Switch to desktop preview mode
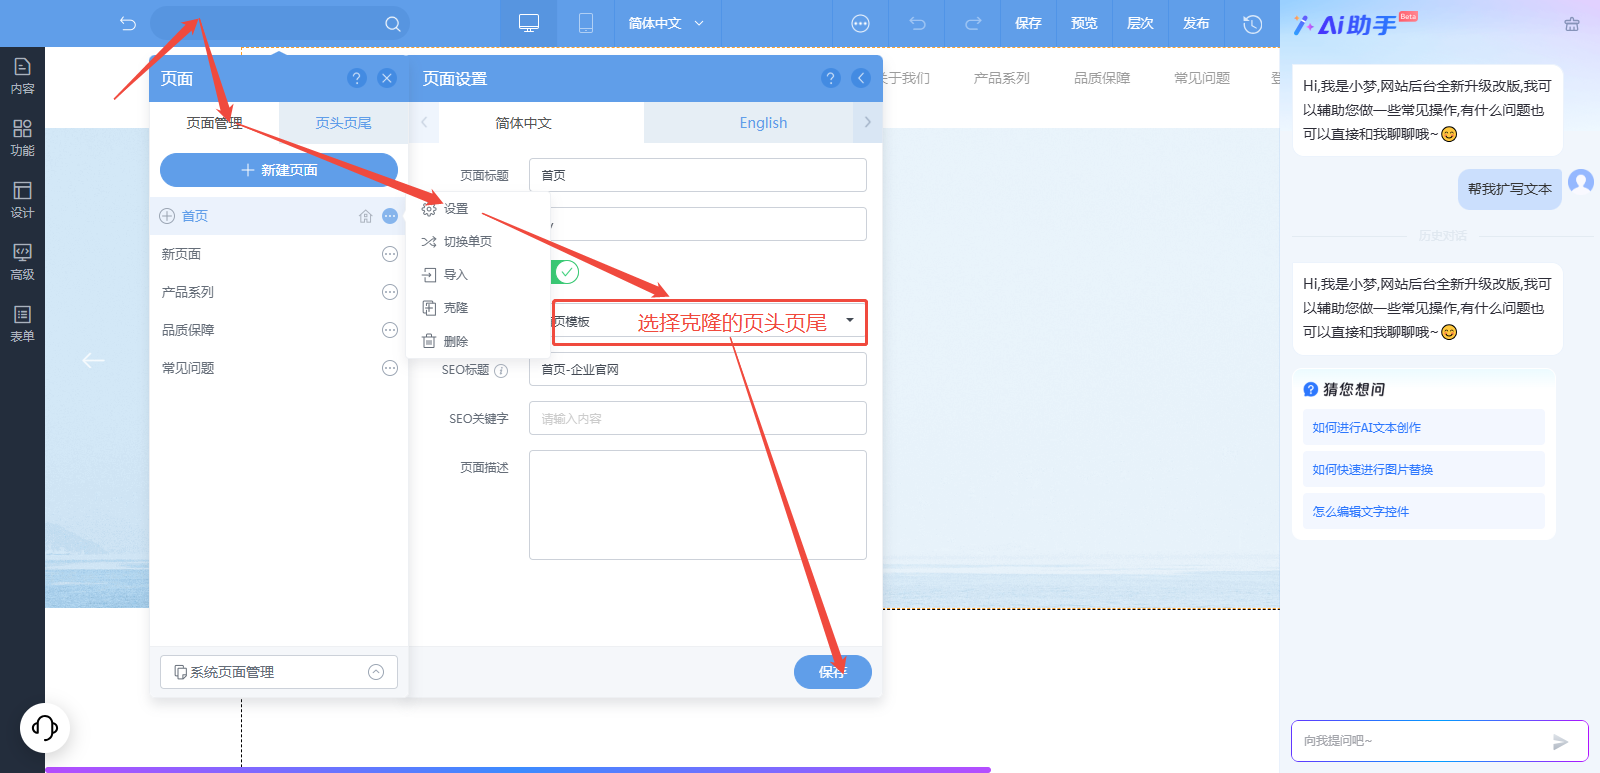This screenshot has width=1600, height=773. coord(529,23)
